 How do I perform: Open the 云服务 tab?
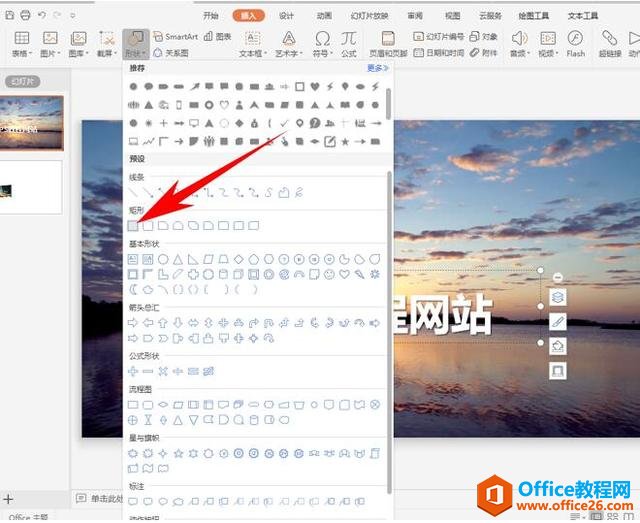[490, 16]
